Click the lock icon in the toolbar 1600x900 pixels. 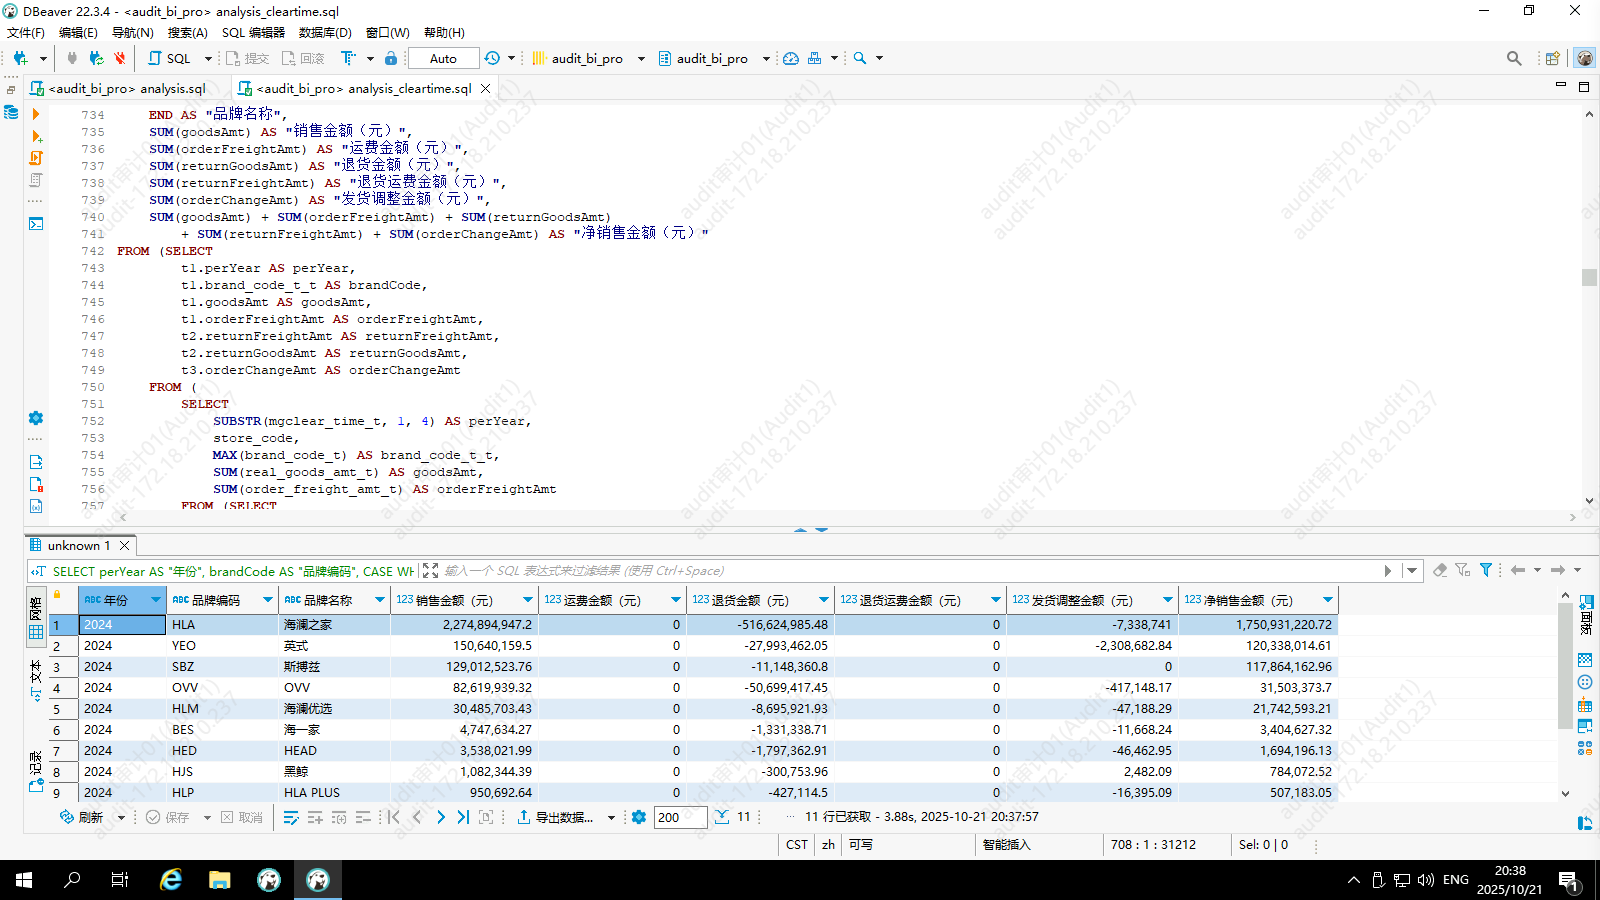click(391, 58)
